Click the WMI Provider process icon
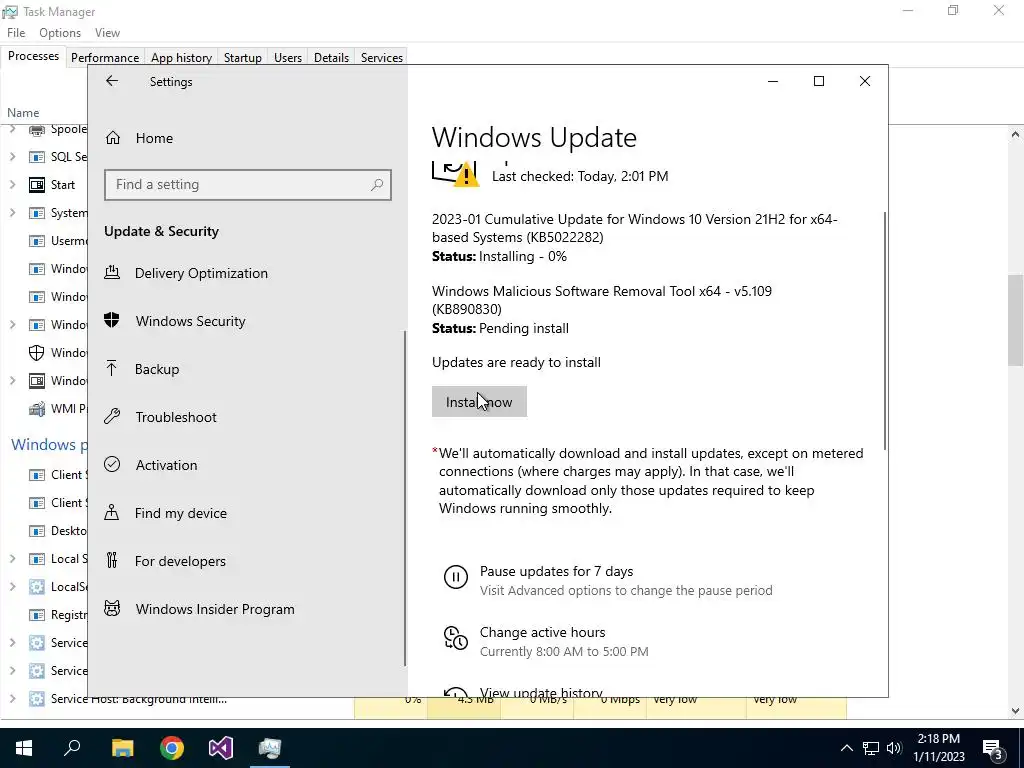This screenshot has width=1024, height=768. coord(37,409)
